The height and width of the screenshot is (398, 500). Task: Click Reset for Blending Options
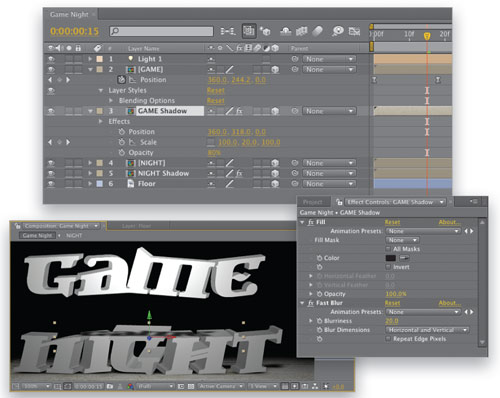(216, 100)
